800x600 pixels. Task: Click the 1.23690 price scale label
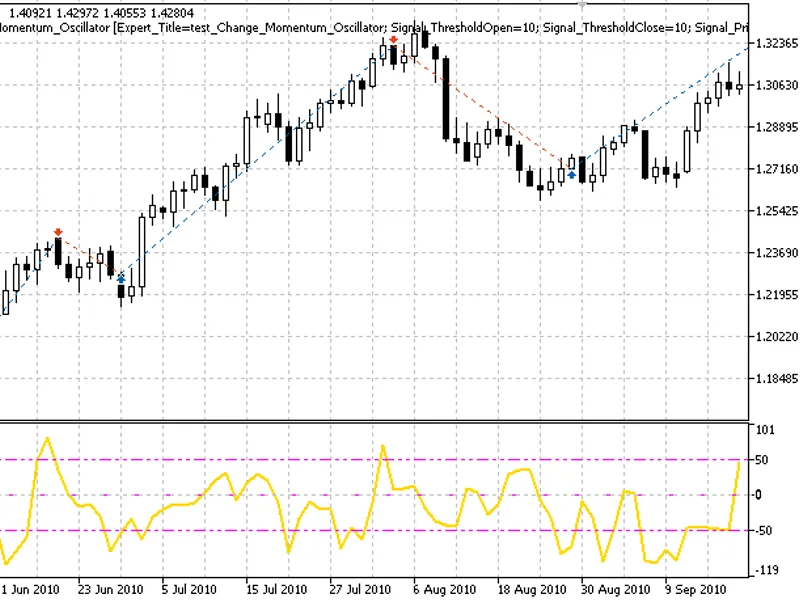coord(776,253)
